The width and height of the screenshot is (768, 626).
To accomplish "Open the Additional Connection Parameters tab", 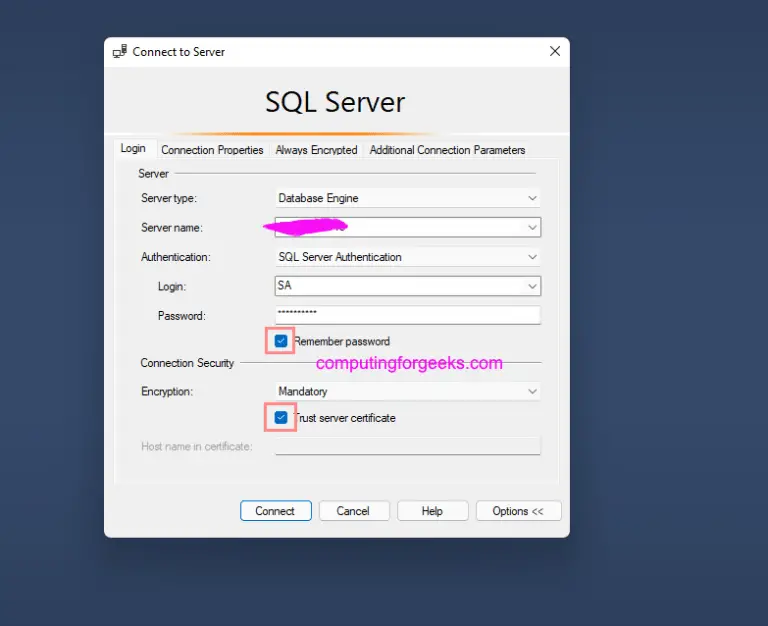I will coord(447,150).
